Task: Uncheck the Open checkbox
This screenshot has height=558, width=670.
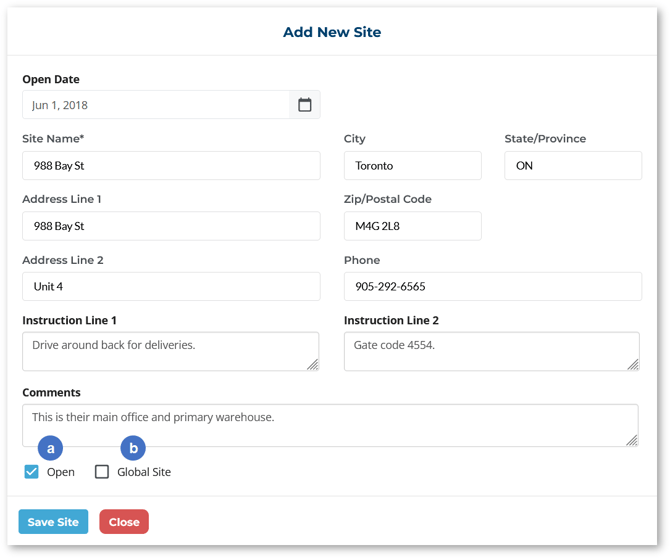Action: (x=32, y=472)
